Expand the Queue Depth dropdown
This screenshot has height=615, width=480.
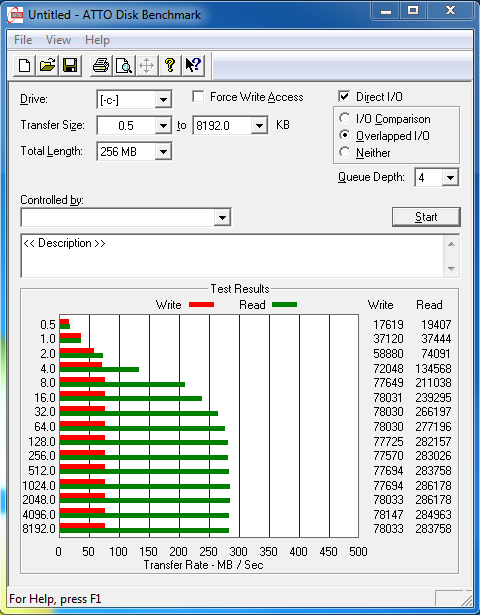tap(450, 178)
